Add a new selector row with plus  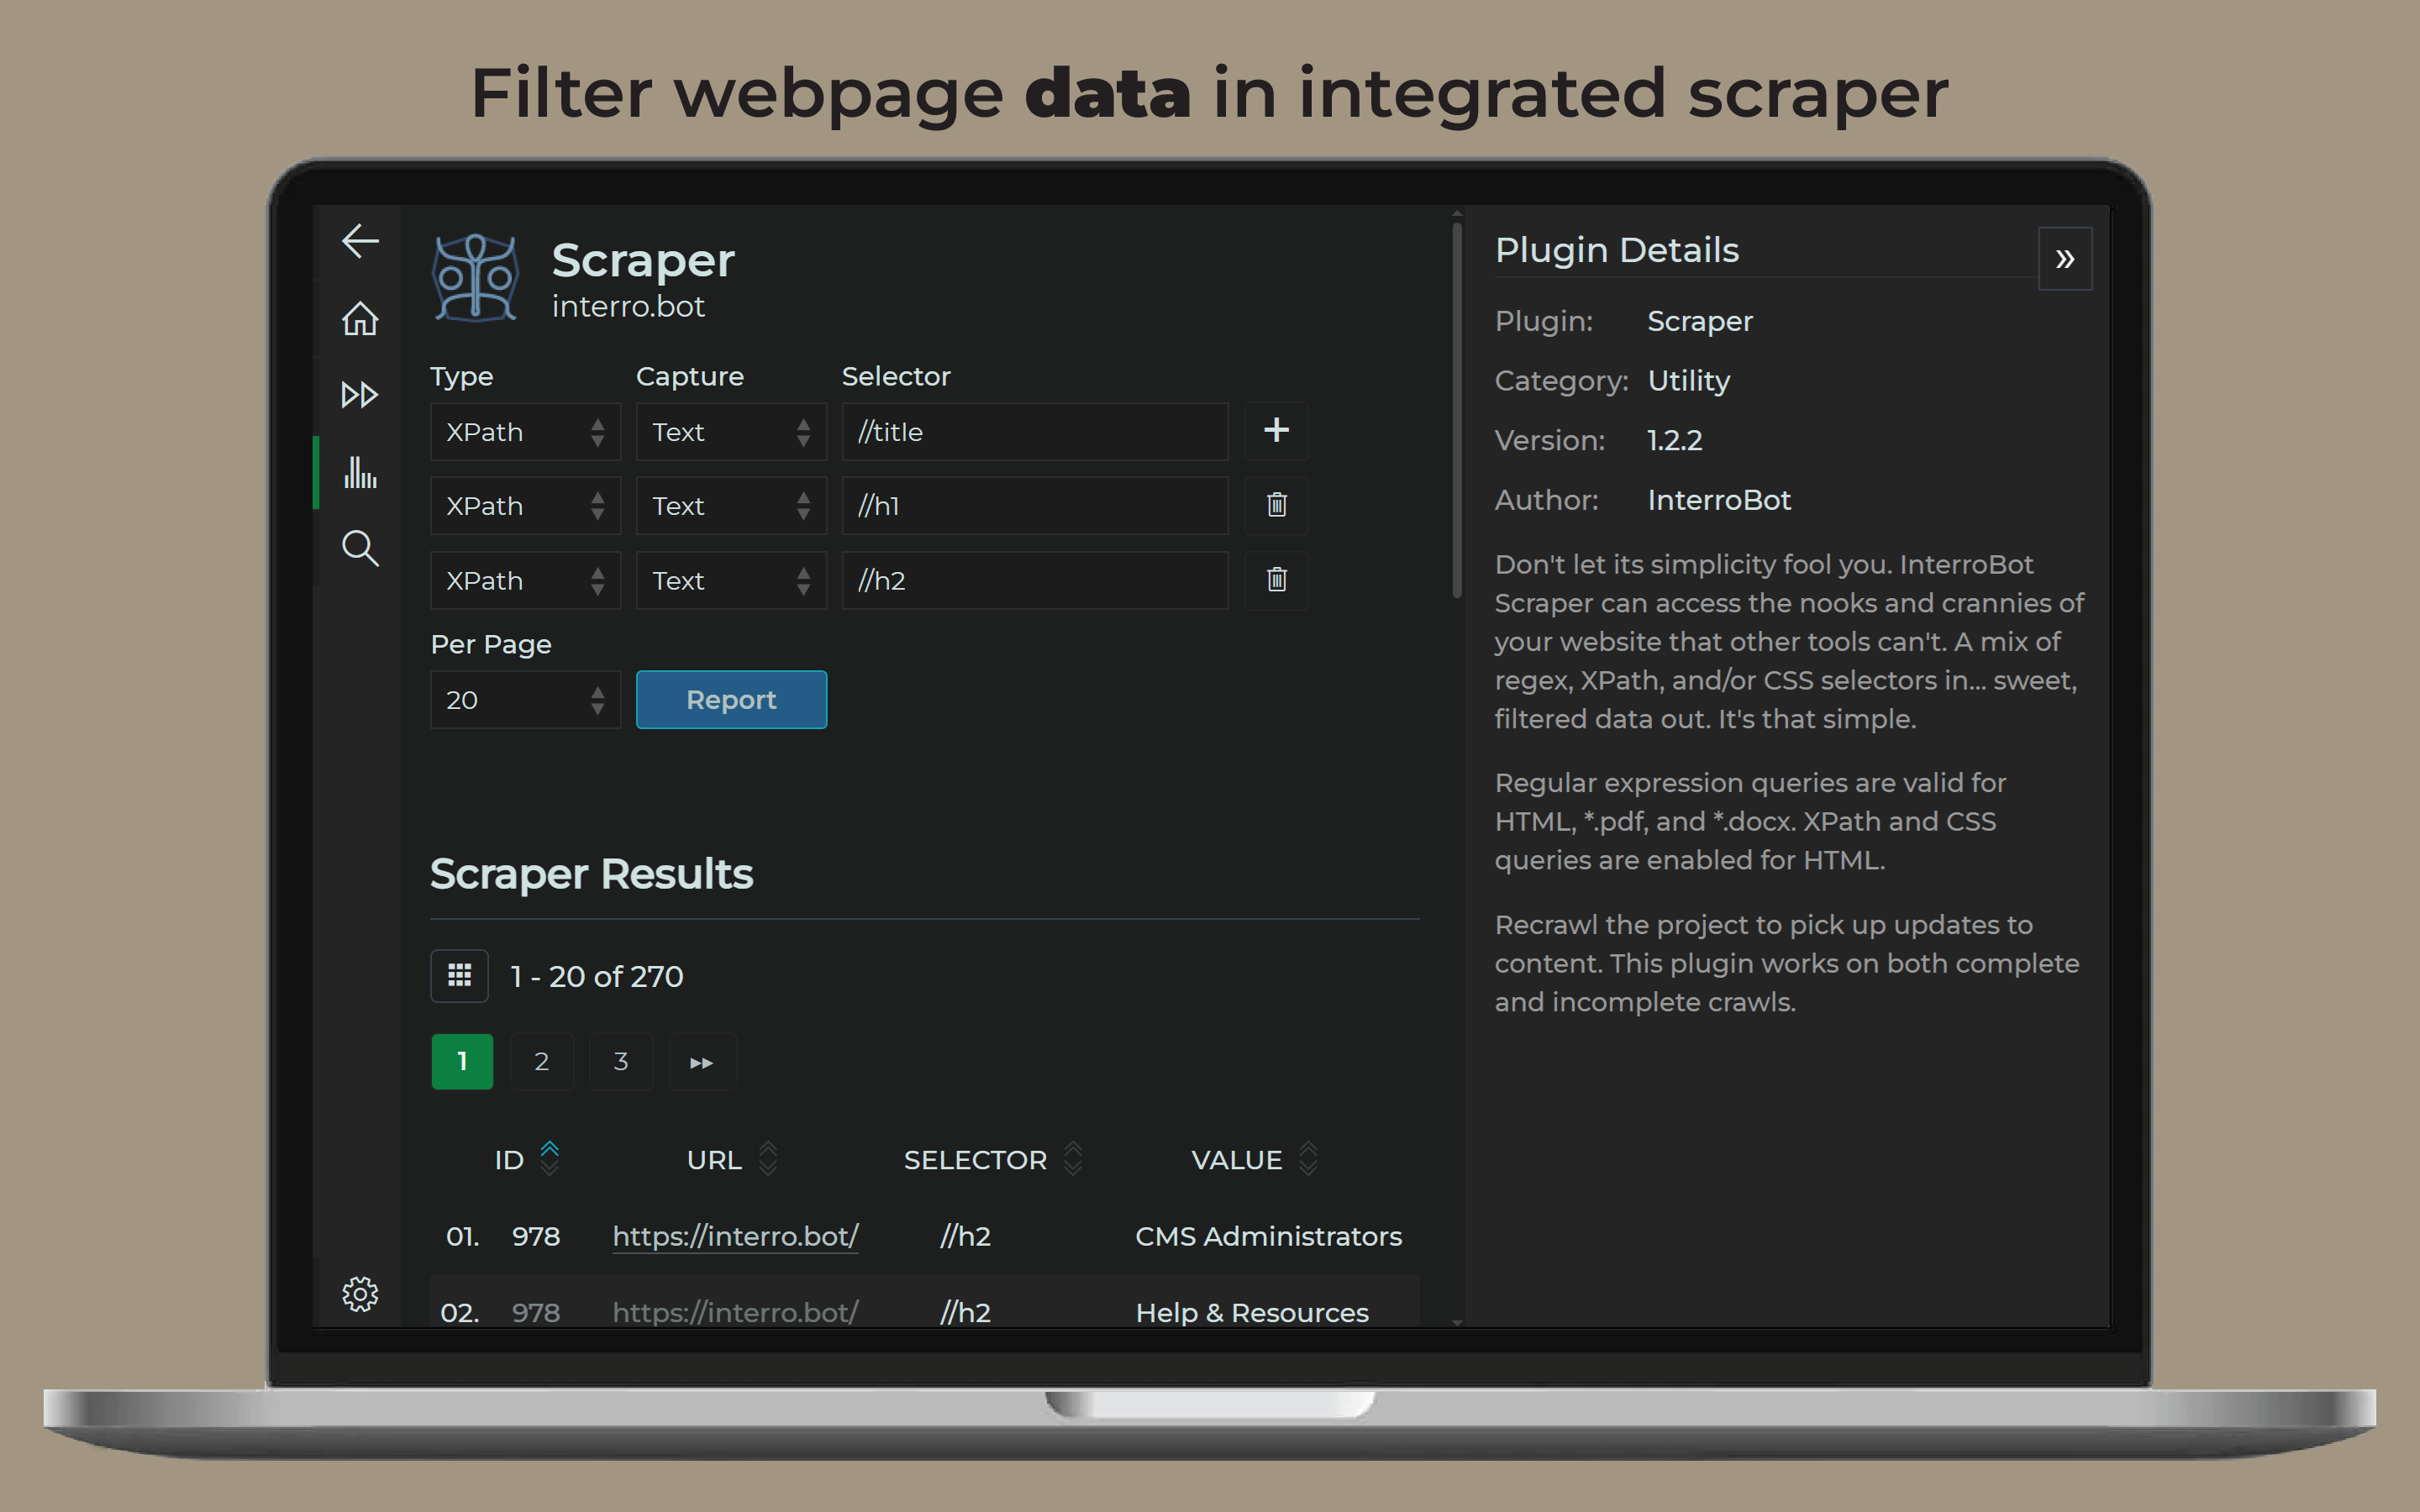pos(1276,431)
